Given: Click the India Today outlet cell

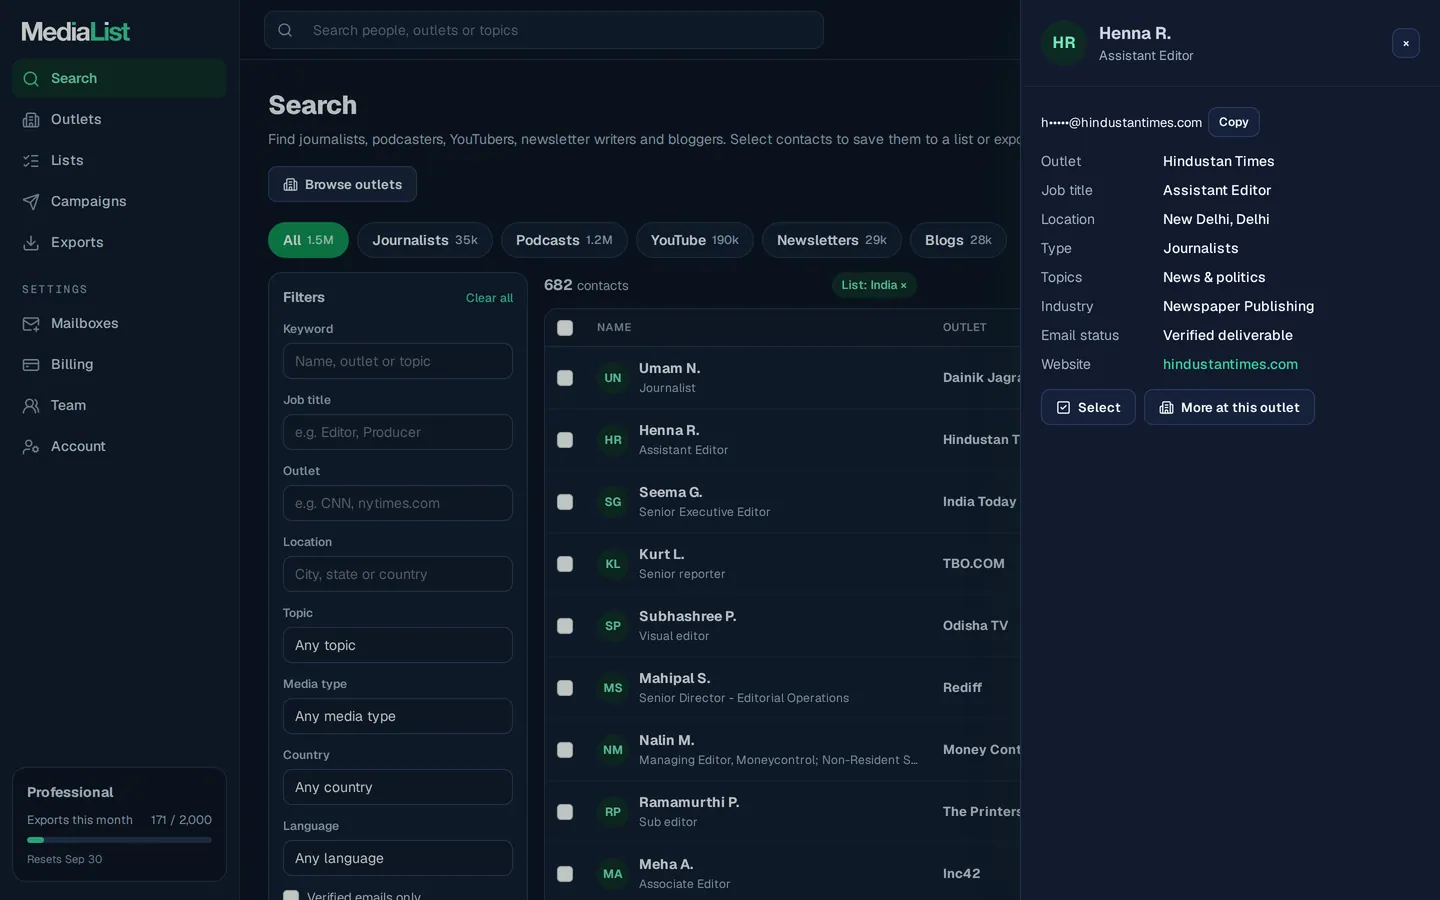Looking at the screenshot, I should 979,502.
